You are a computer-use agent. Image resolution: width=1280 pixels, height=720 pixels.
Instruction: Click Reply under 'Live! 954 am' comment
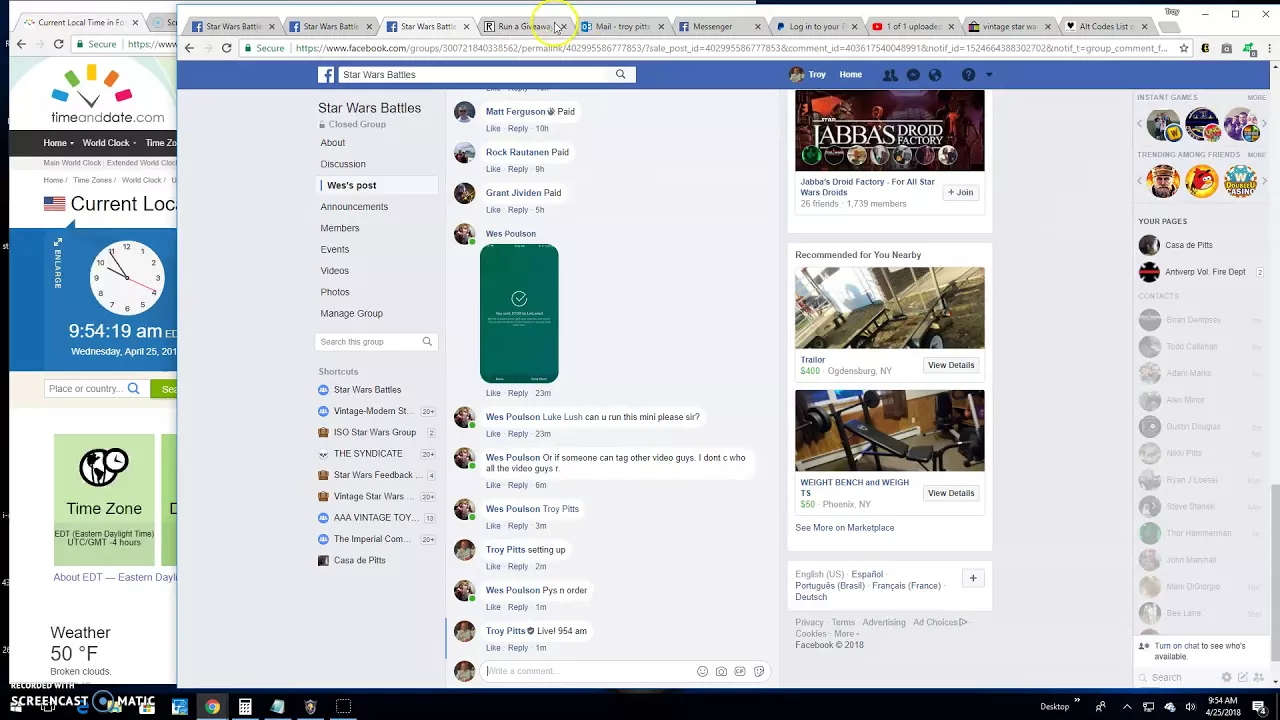click(x=517, y=648)
